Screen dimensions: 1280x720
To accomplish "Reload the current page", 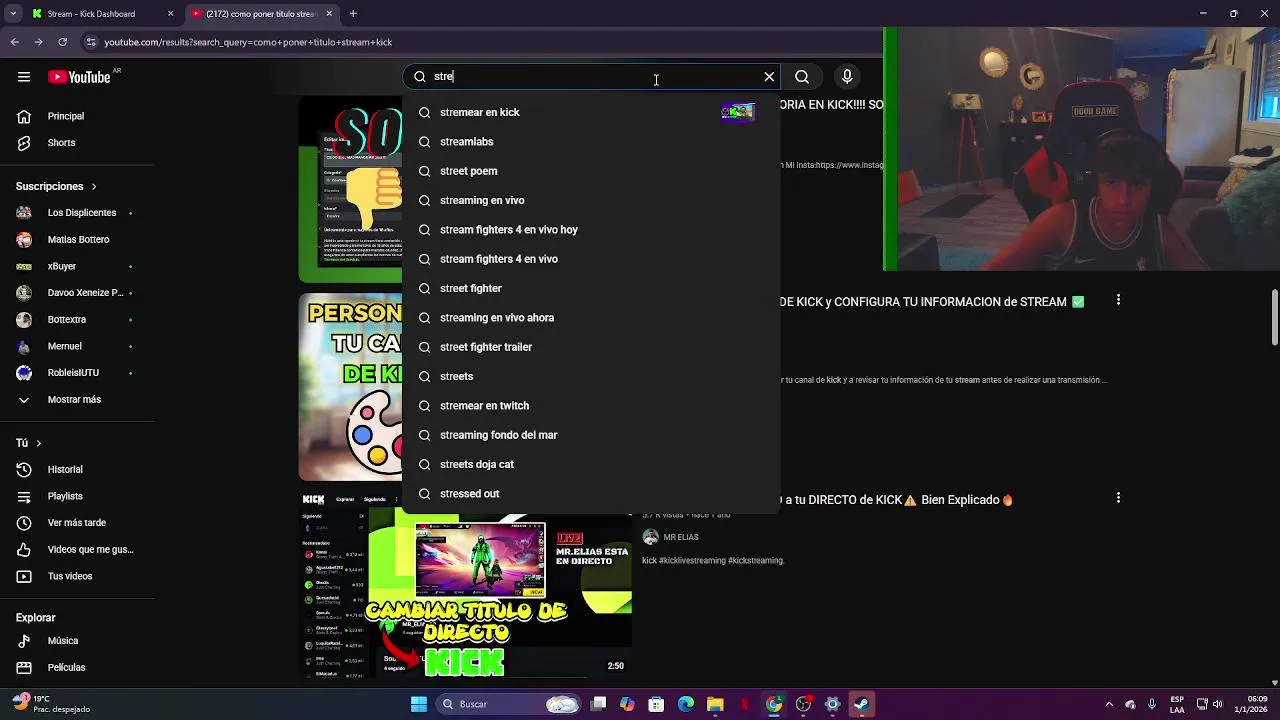I will (x=62, y=42).
